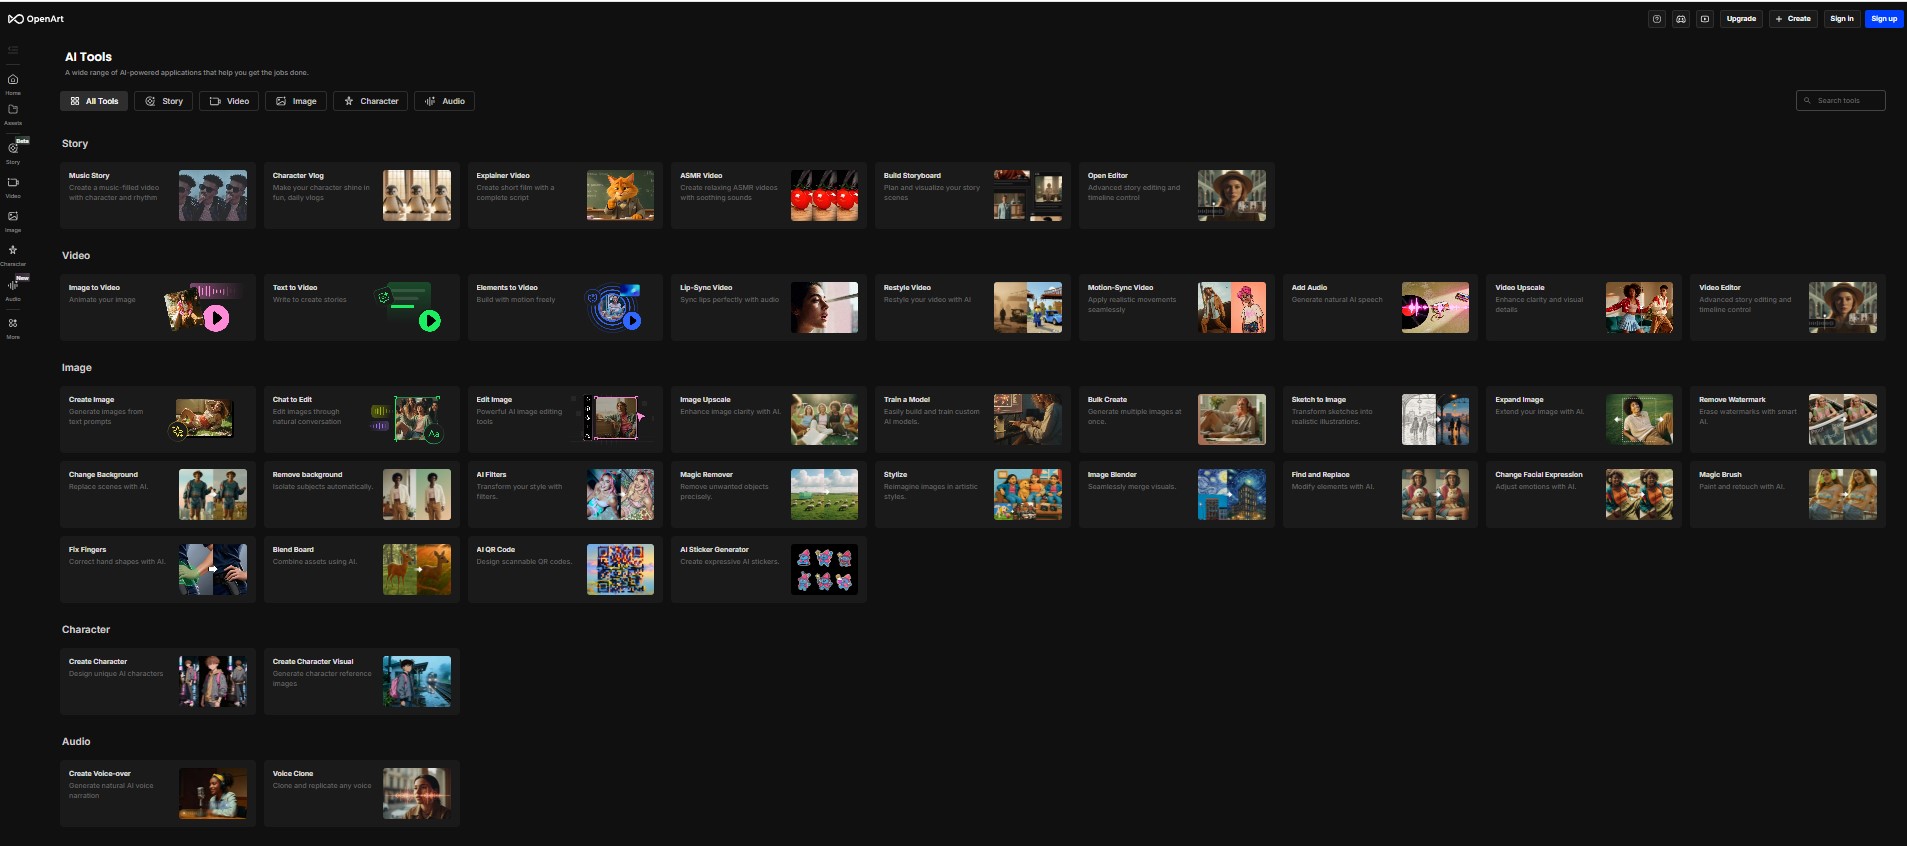Click the Discord icon in header
1907x846 pixels.
point(1681,19)
